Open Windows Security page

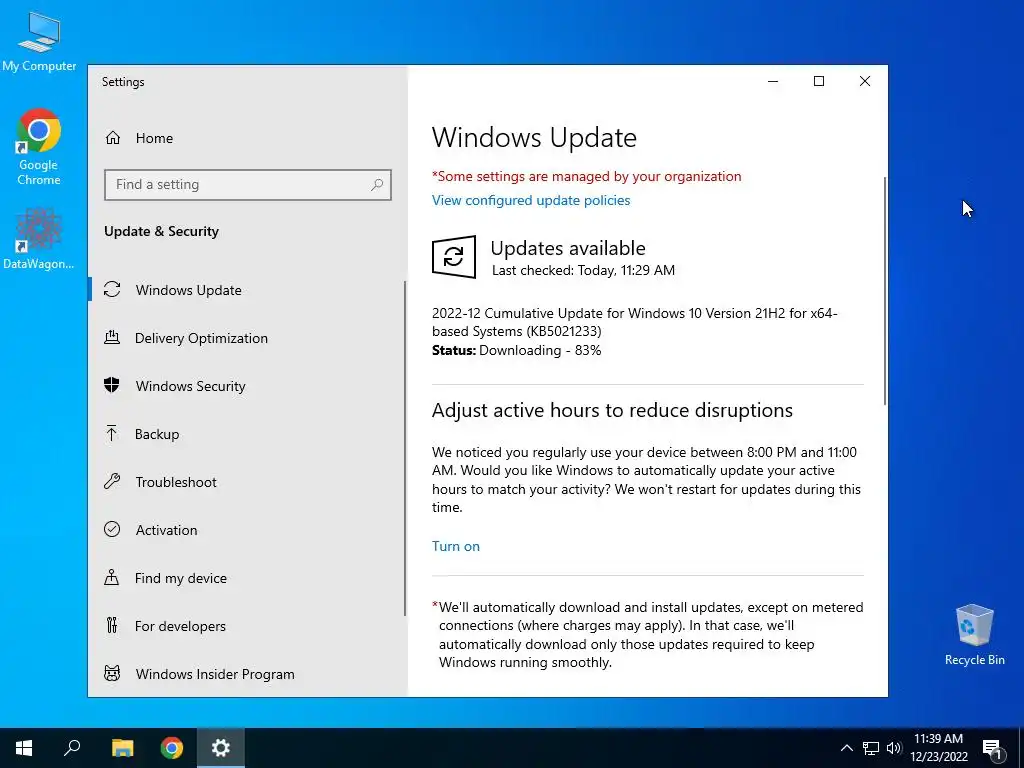191,386
